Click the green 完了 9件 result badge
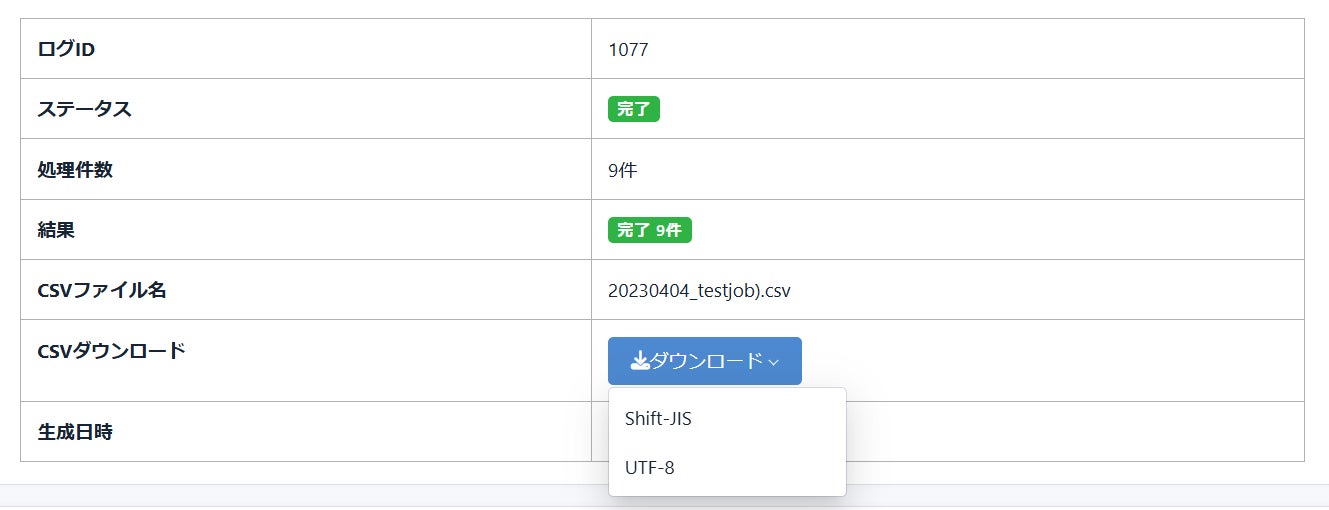1329x510 pixels. 649,230
